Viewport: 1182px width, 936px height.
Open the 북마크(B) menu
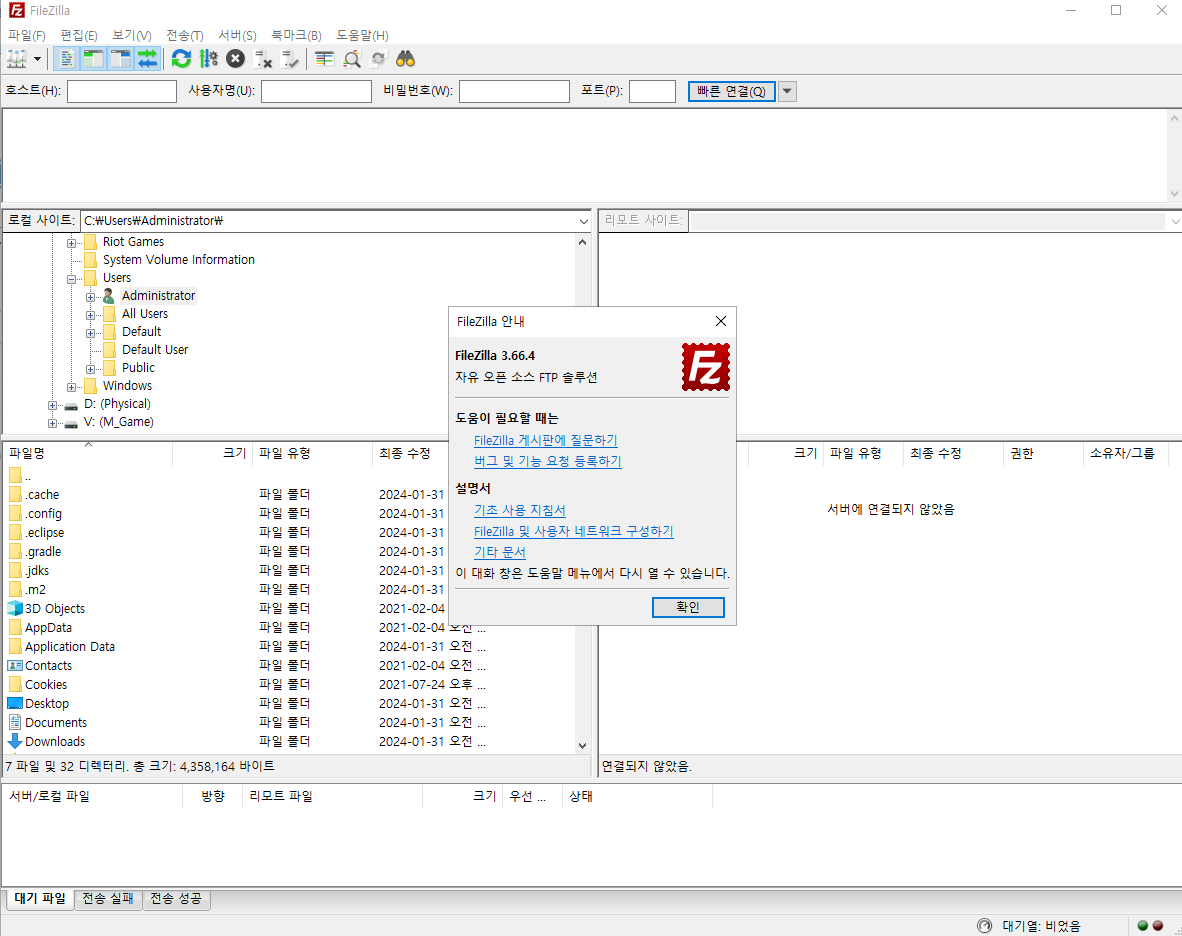point(296,35)
